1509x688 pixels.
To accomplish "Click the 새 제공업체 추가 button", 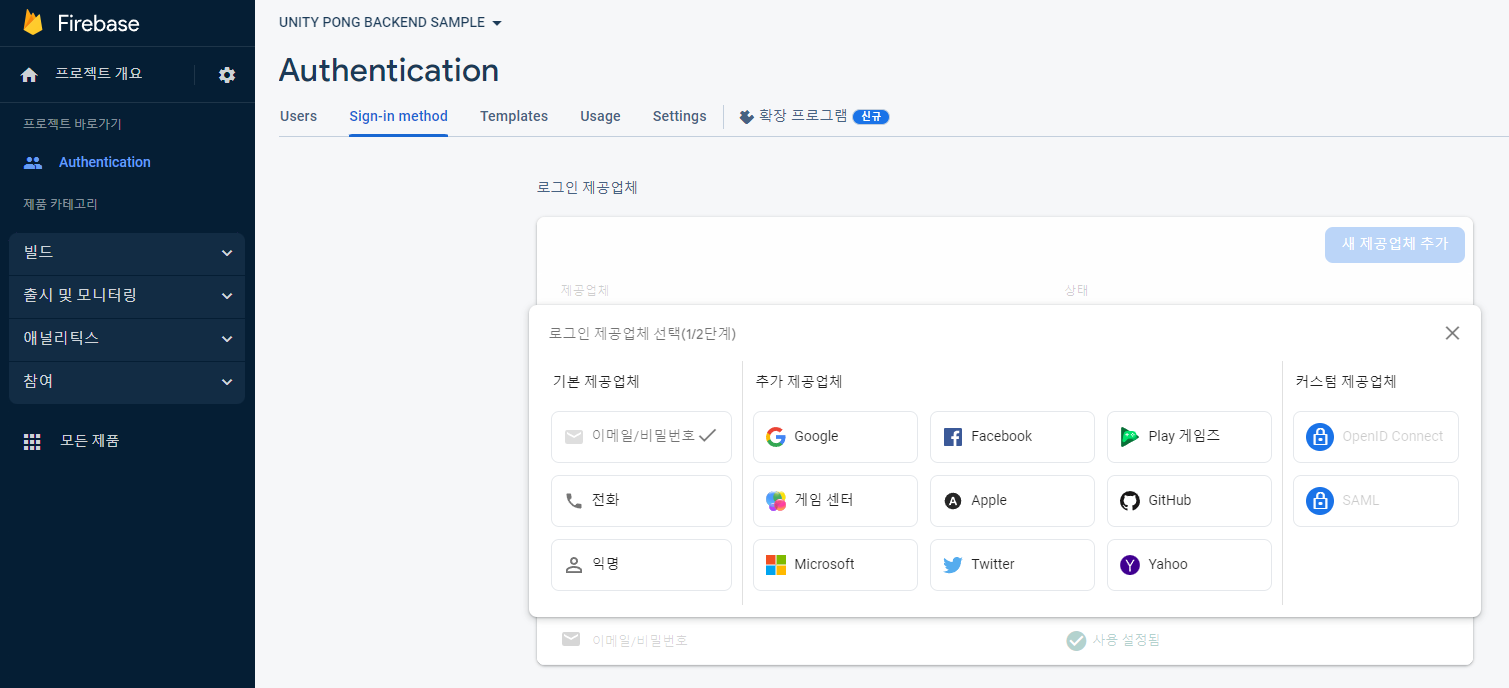I will coord(1395,245).
